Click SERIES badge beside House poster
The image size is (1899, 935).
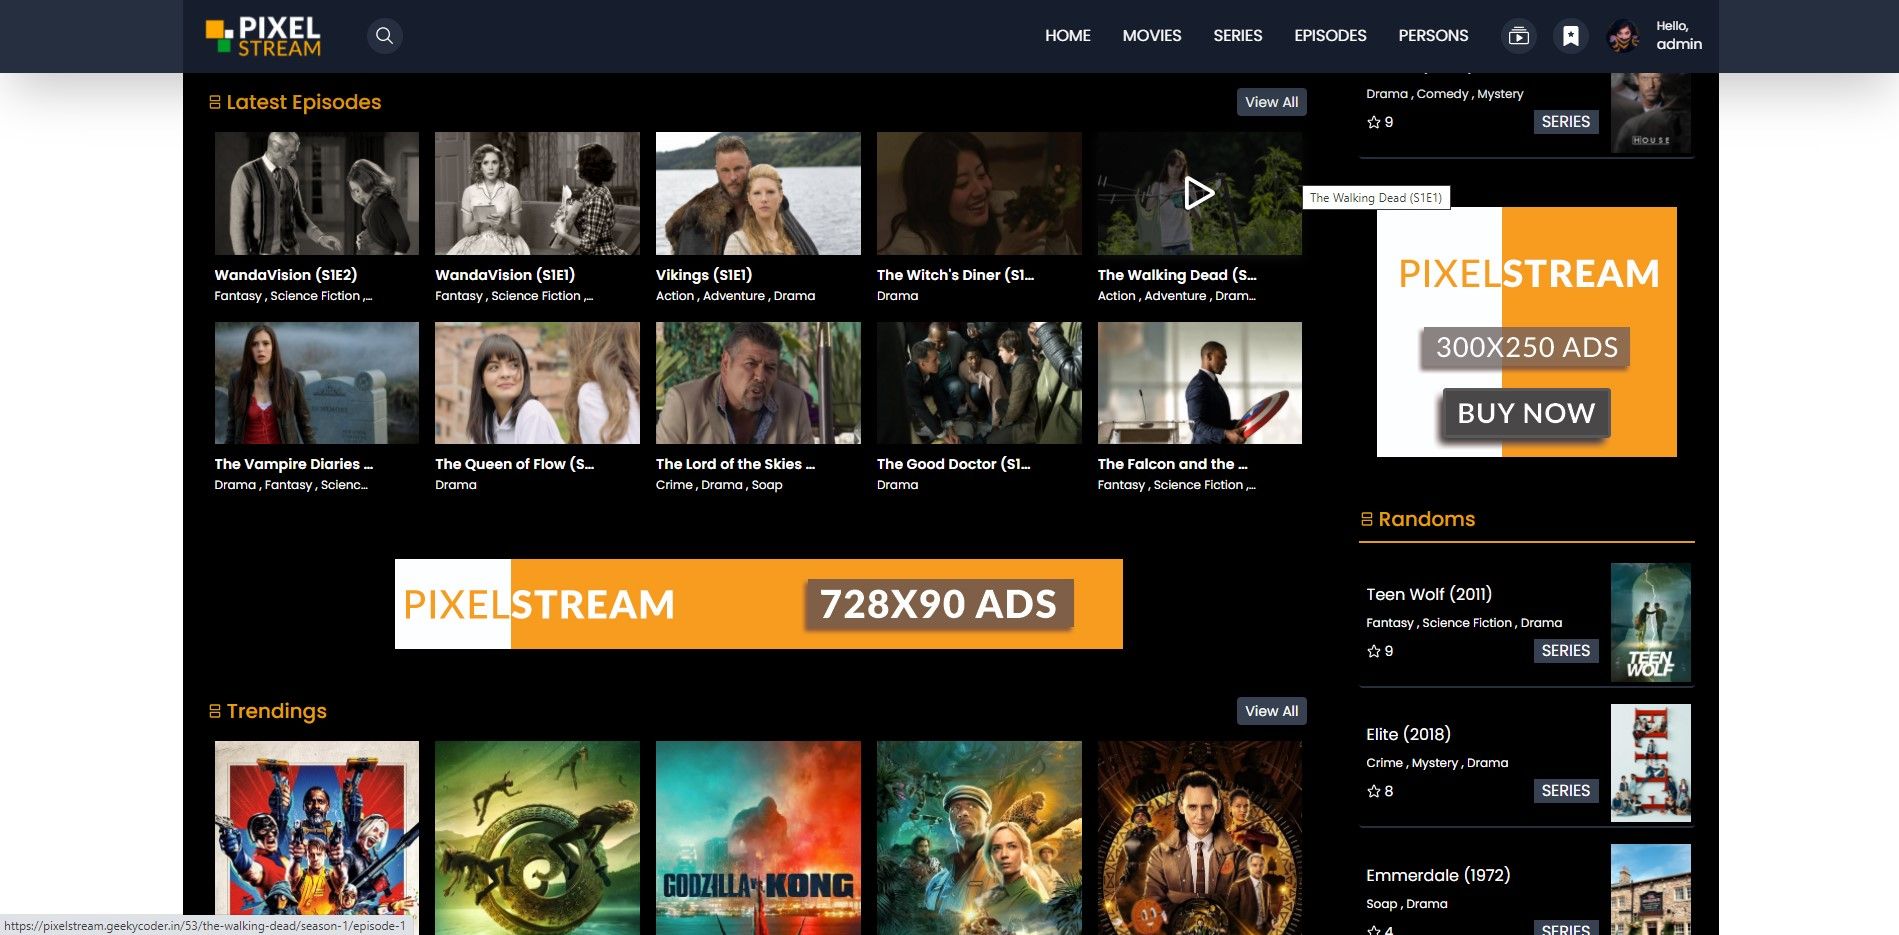(x=1566, y=122)
